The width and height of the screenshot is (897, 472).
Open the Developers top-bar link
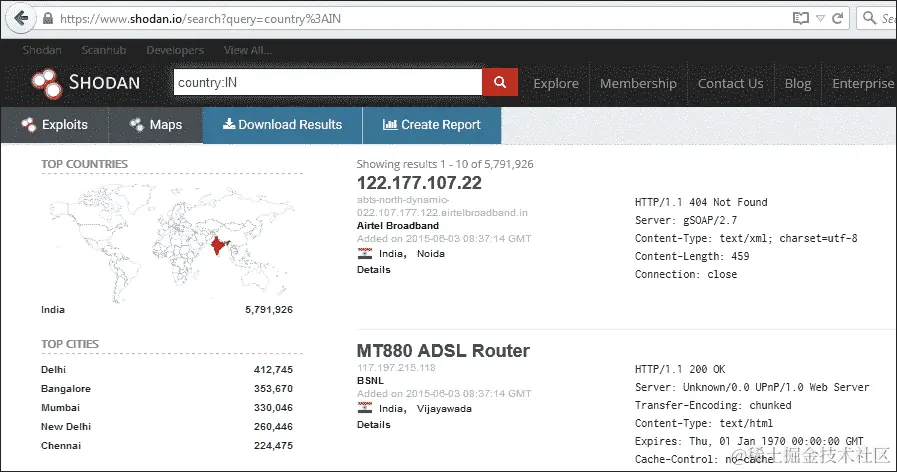[x=175, y=50]
